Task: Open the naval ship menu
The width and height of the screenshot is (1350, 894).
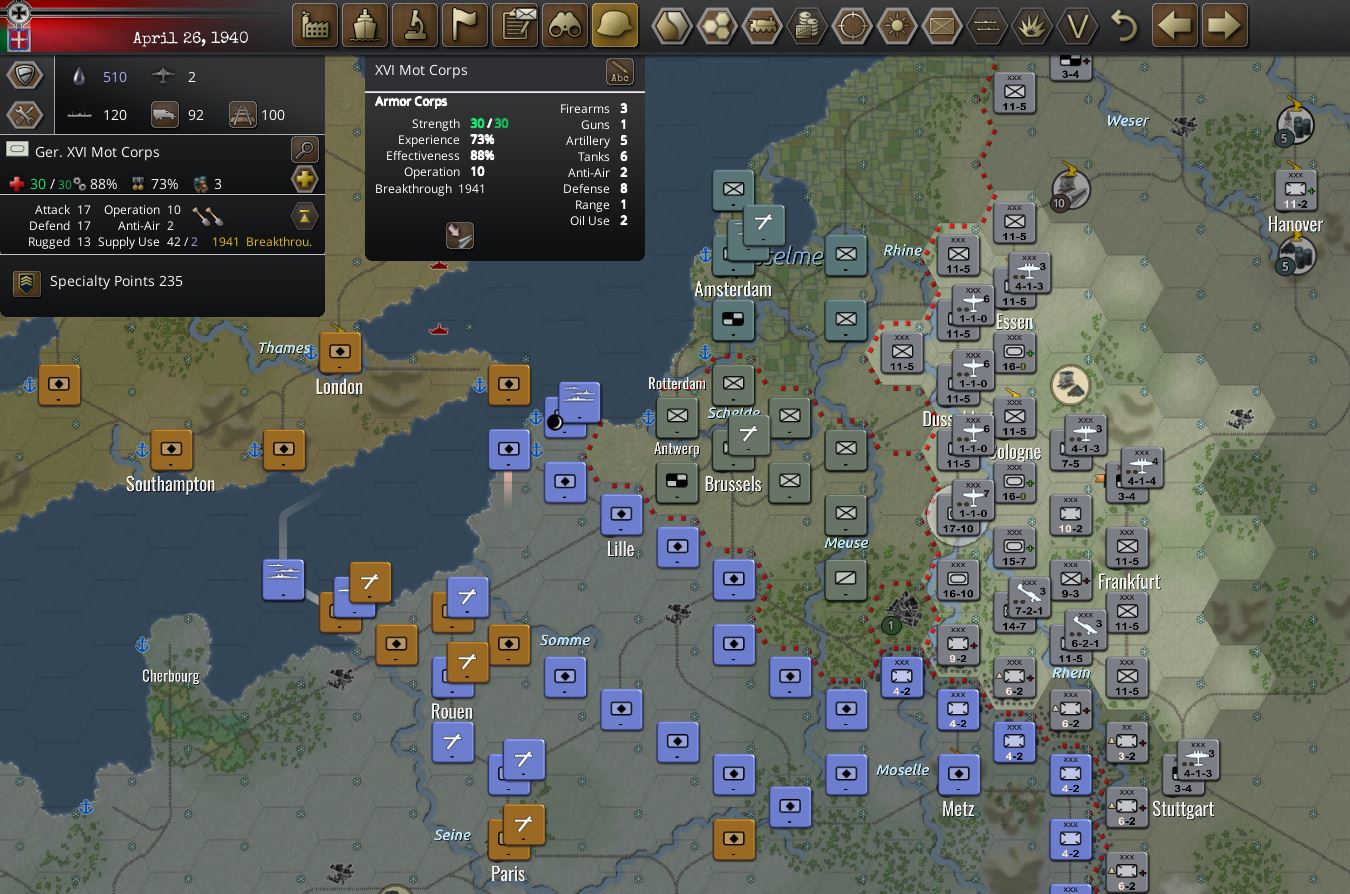Action: [x=365, y=26]
